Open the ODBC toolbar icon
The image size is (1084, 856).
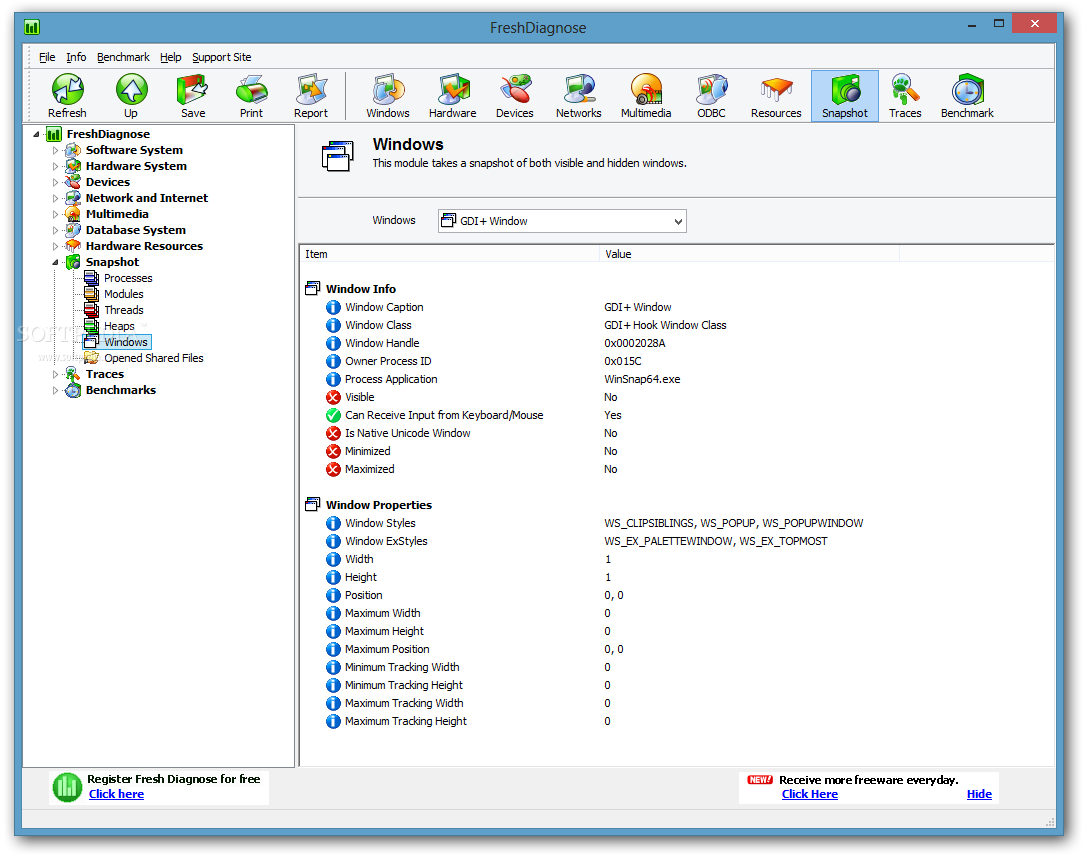click(x=711, y=95)
